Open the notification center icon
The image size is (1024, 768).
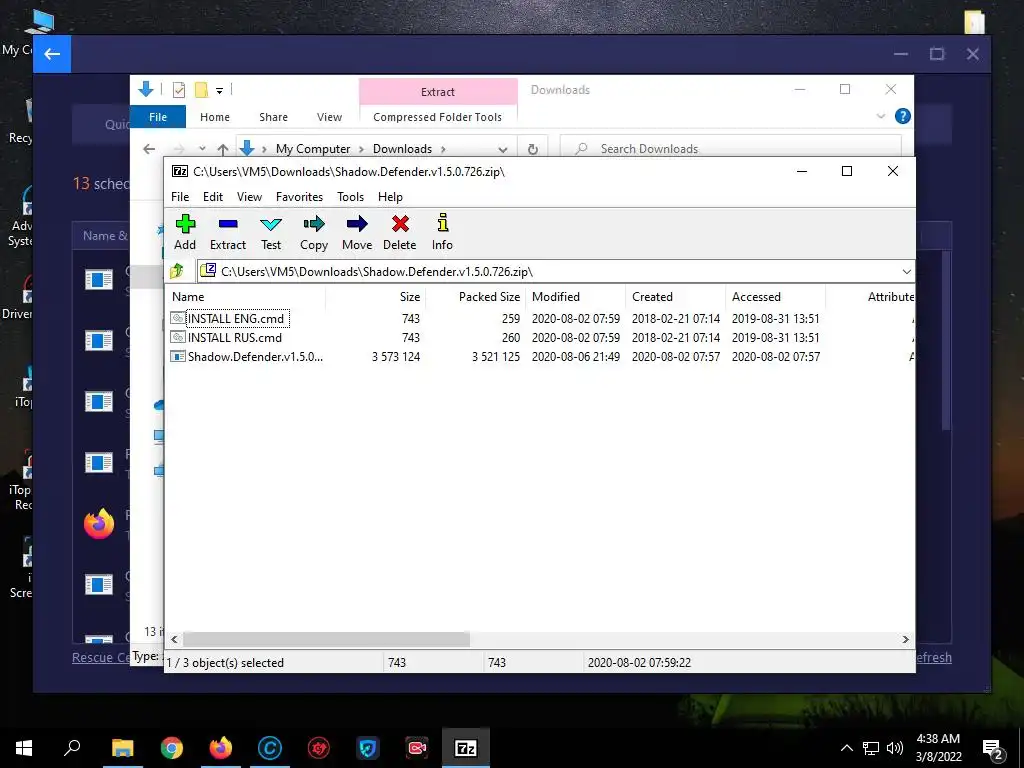pyautogui.click(x=993, y=749)
